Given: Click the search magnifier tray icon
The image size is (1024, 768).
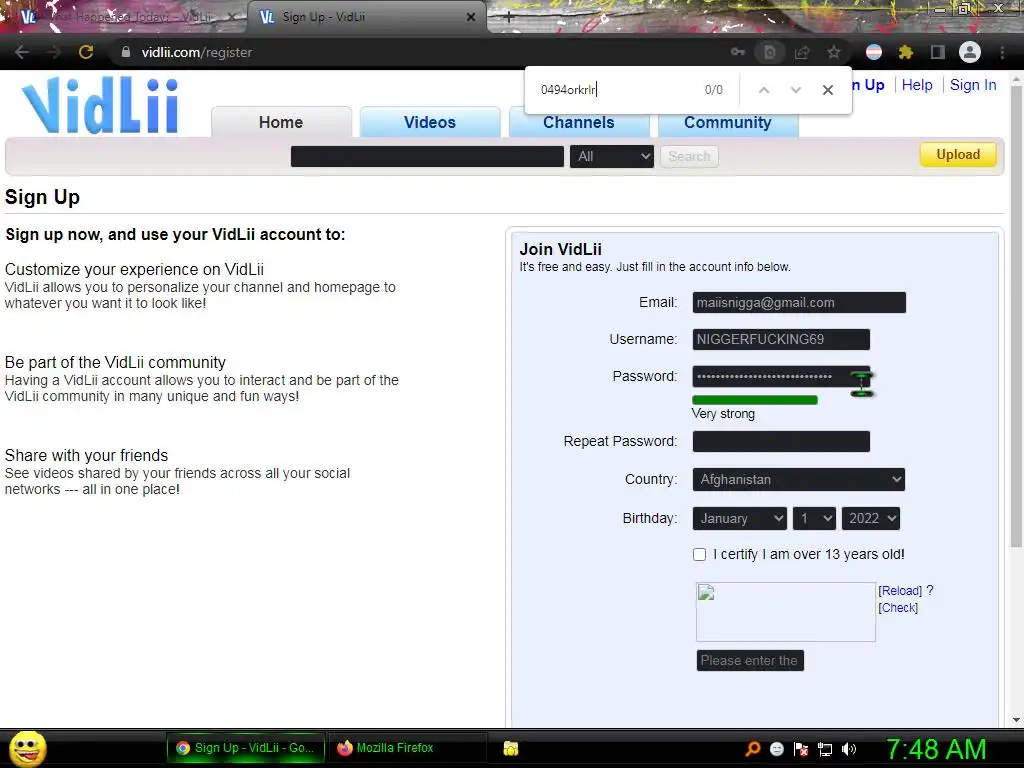Looking at the screenshot, I should point(753,749).
